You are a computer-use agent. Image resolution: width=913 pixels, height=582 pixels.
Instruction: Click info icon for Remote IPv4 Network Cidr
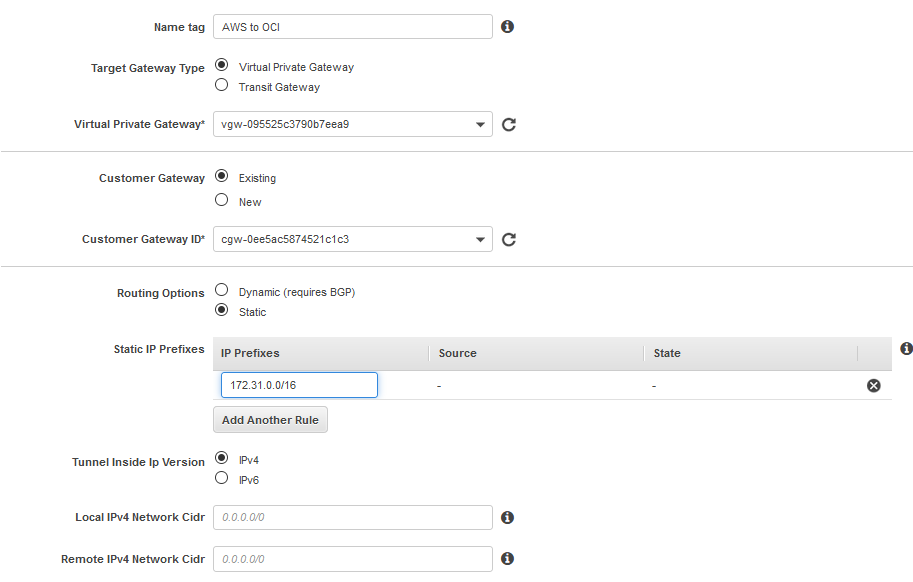click(x=507, y=559)
